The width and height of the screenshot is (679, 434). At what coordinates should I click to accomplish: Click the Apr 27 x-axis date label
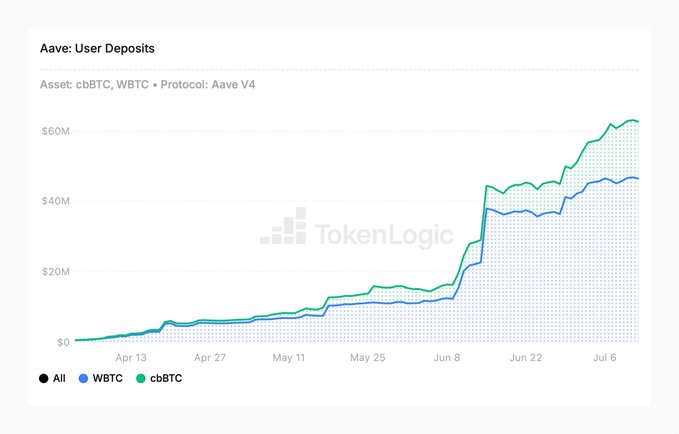tap(210, 358)
